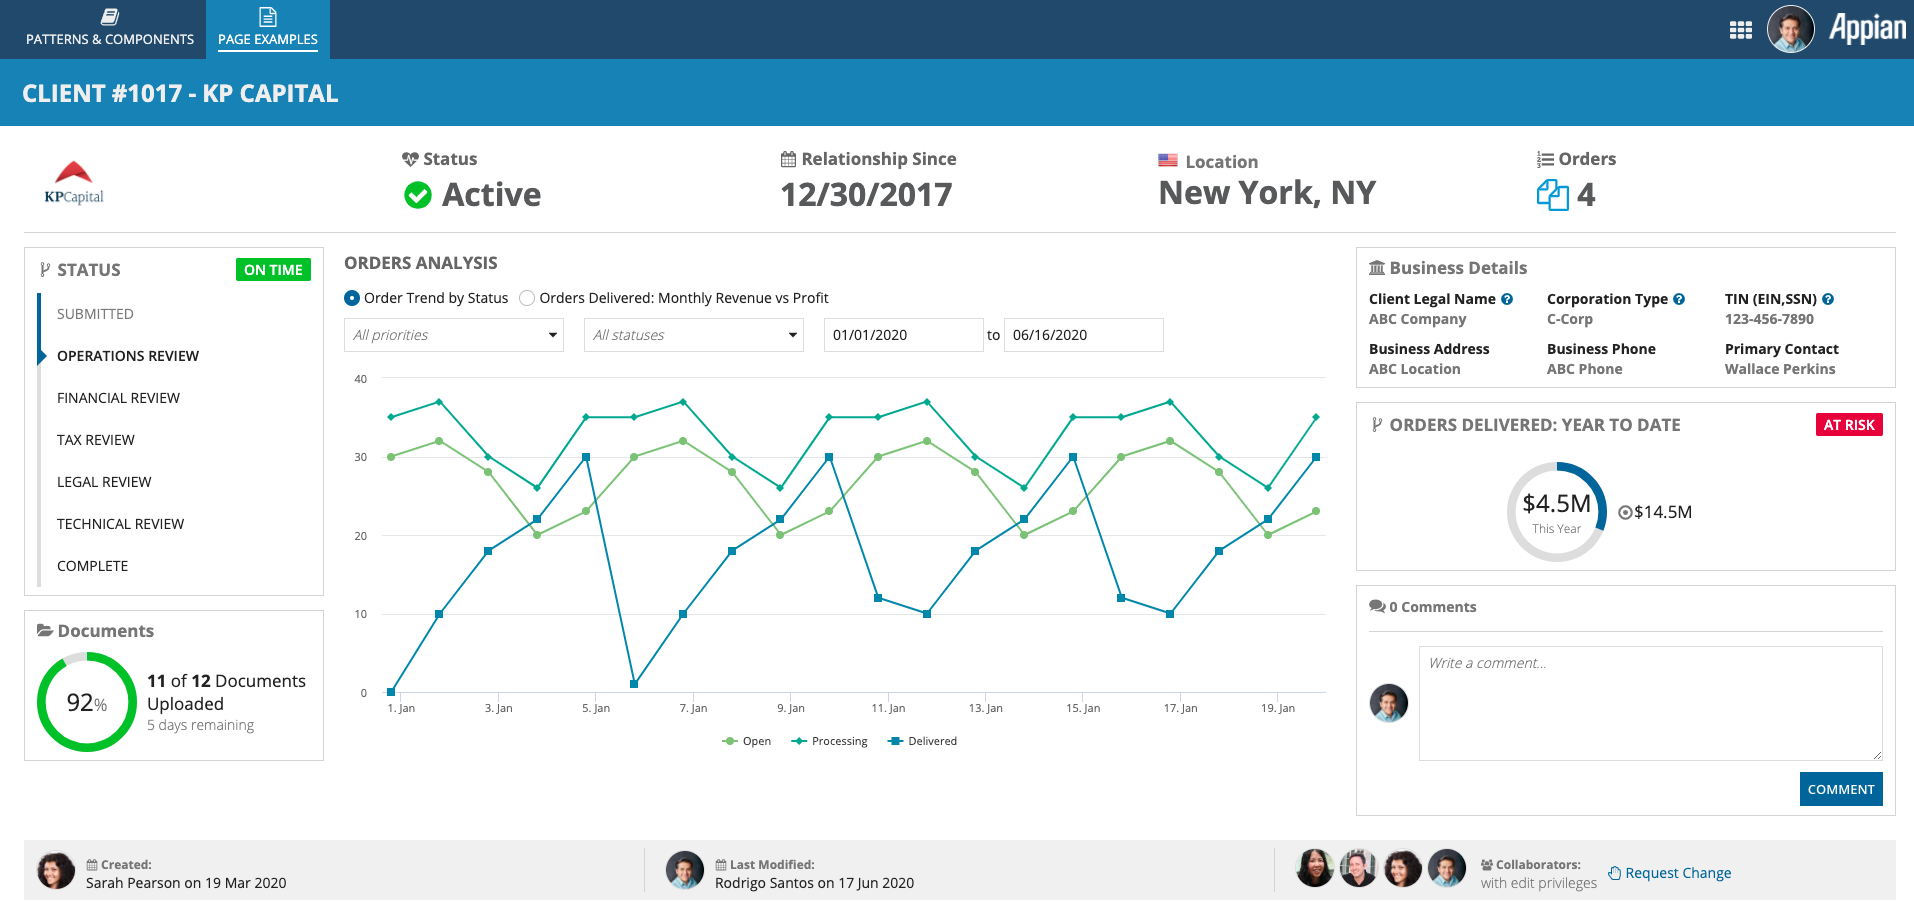
Task: Click the Status flag icon in the status panel
Action: pyautogui.click(x=43, y=269)
